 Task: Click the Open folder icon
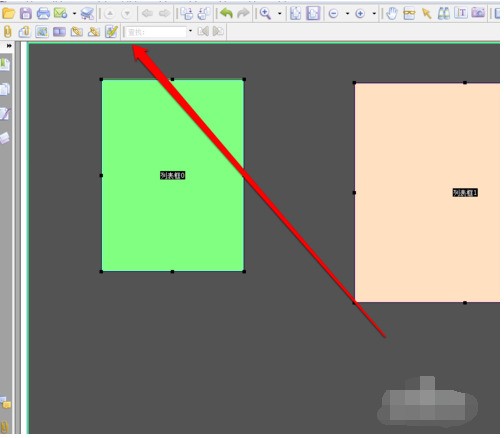tap(8, 14)
